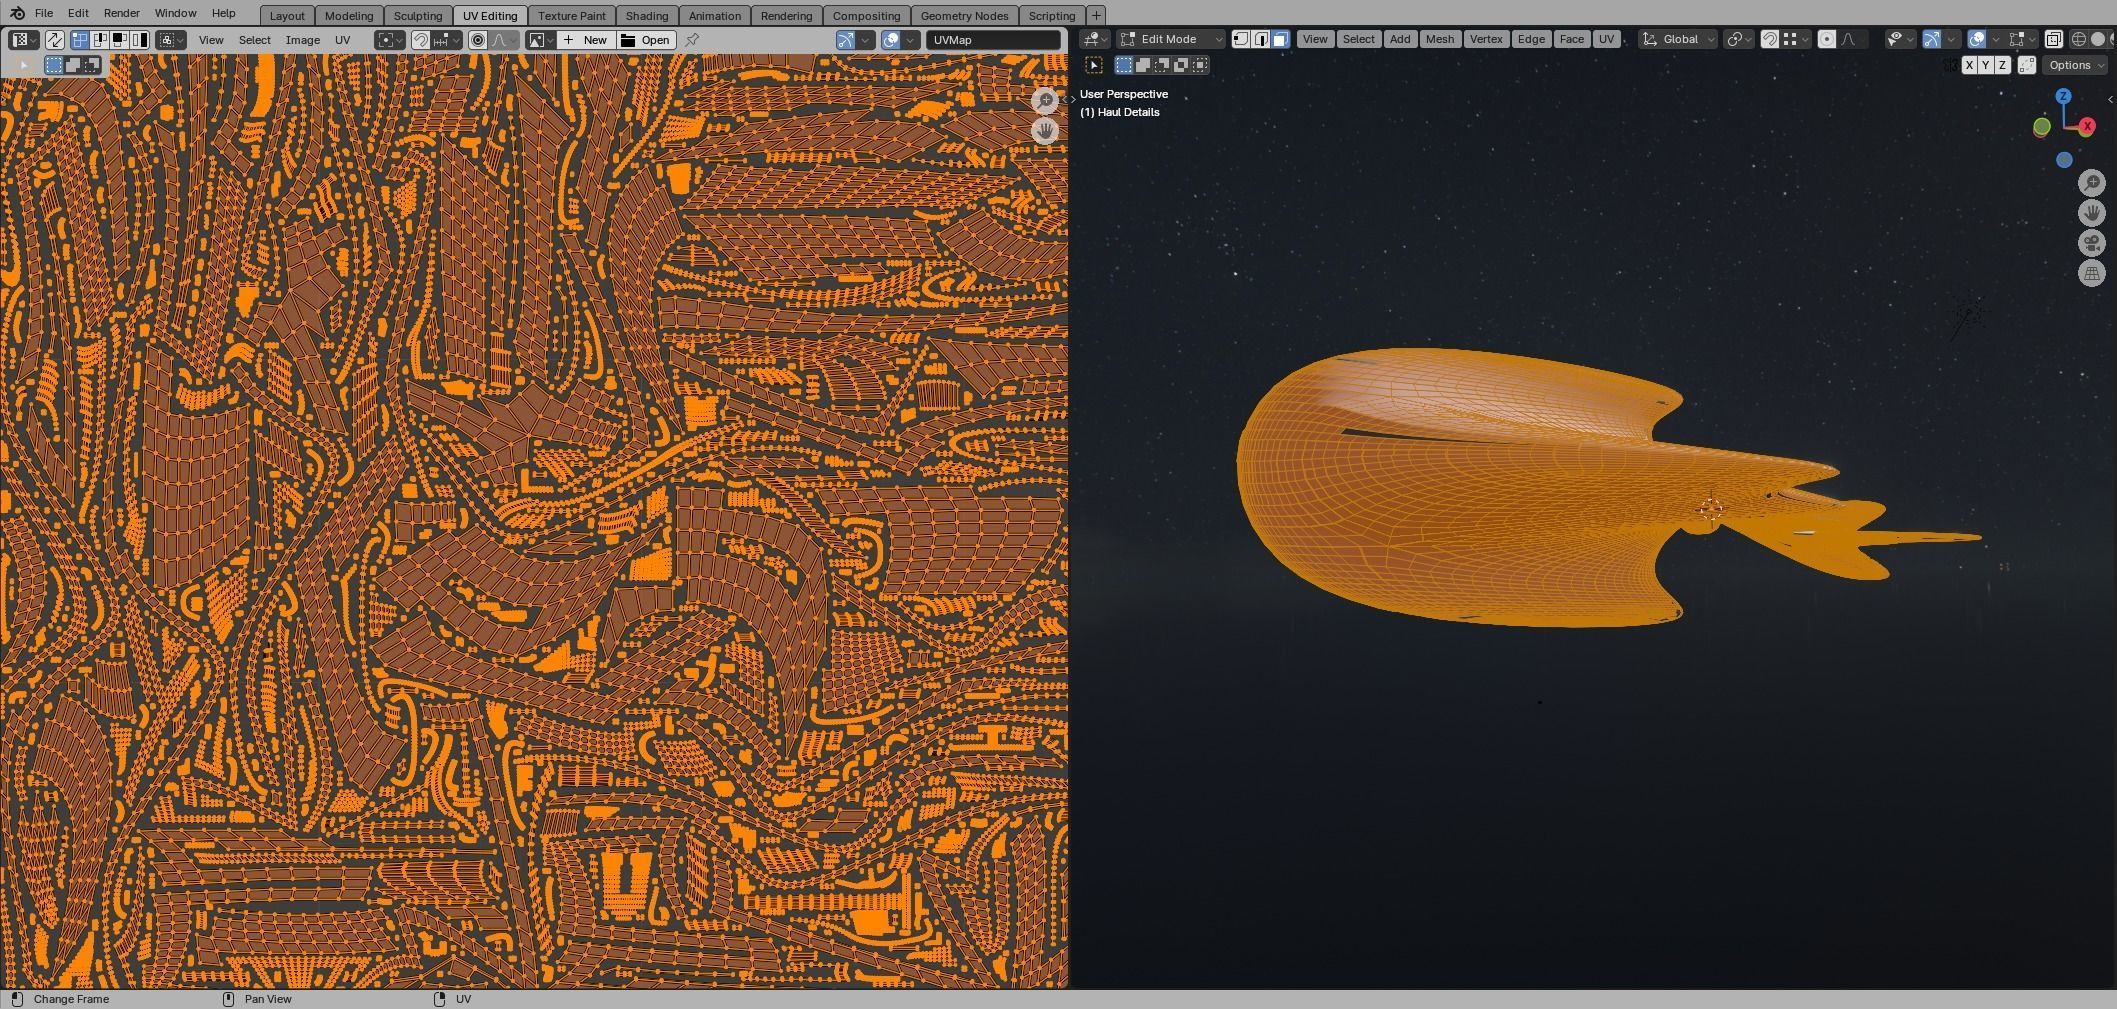Screen dimensions: 2117x1009
Task: Toggle gizmos in UV editor header
Action: point(846,40)
